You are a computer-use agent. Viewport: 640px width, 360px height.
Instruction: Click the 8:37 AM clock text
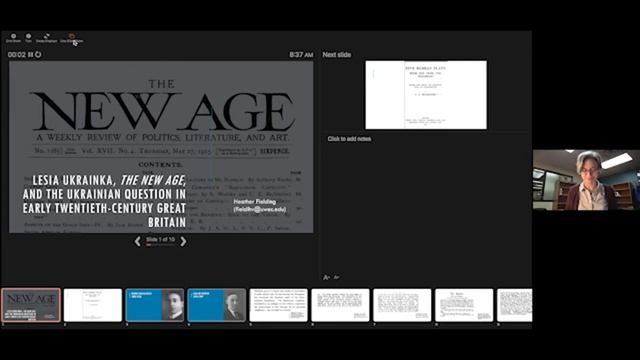click(x=301, y=55)
